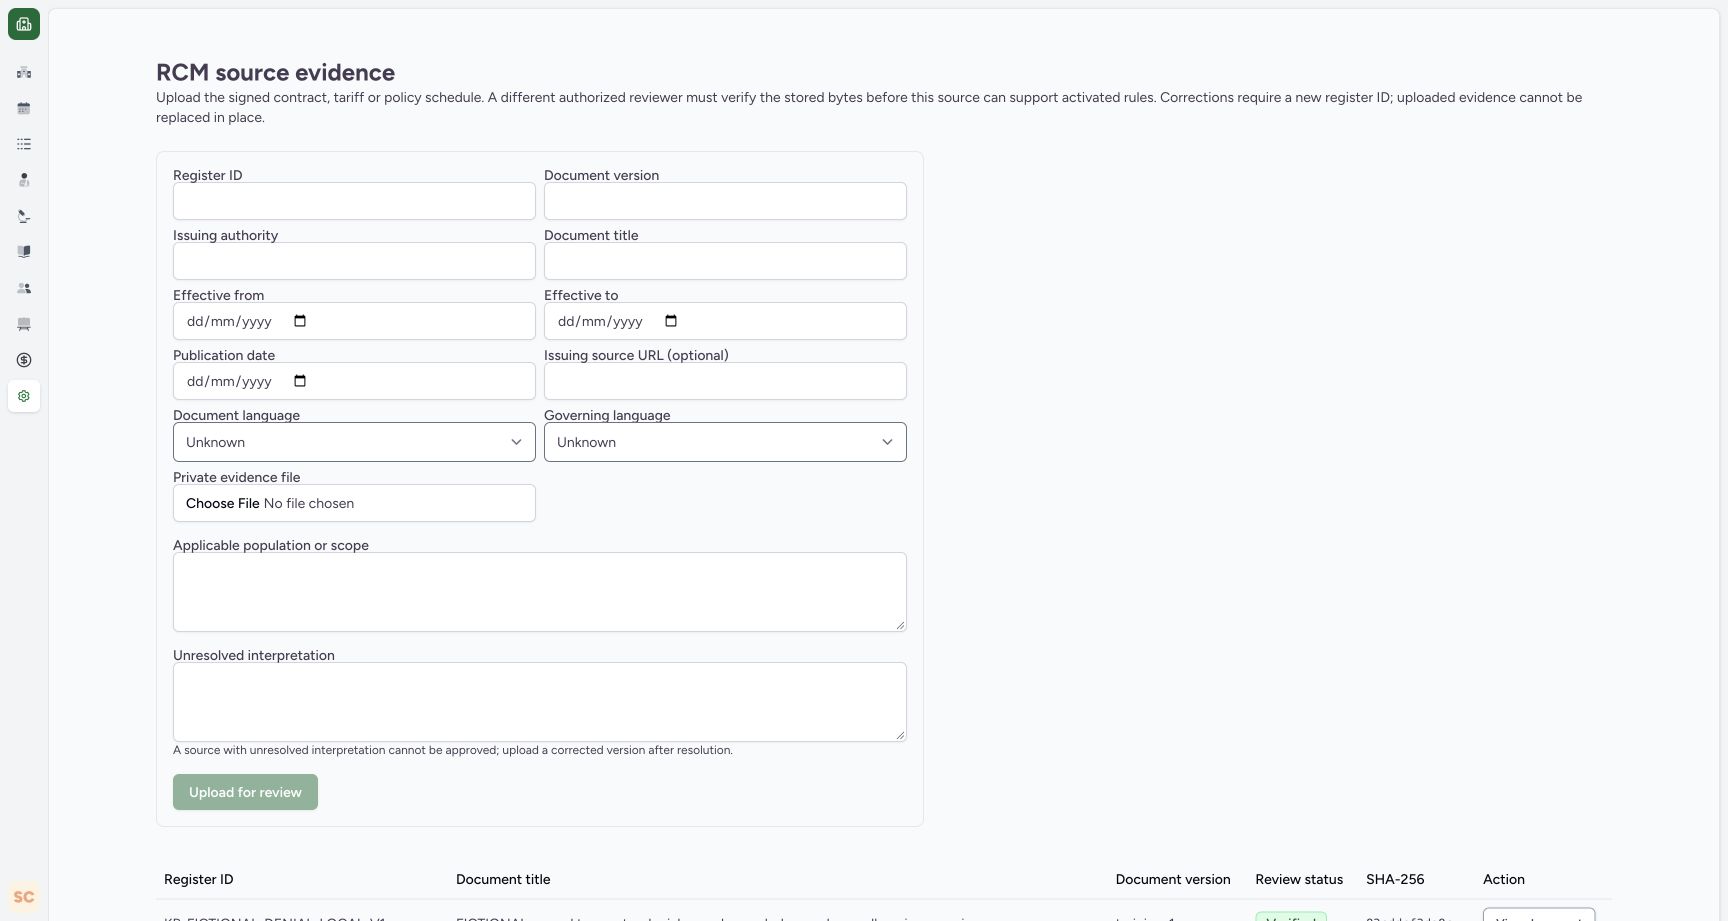Click the Applicable population or scope textarea

(x=540, y=592)
